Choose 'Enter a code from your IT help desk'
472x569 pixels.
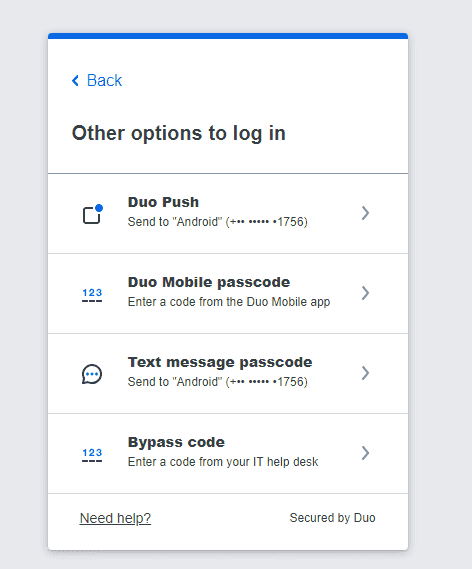point(223,462)
